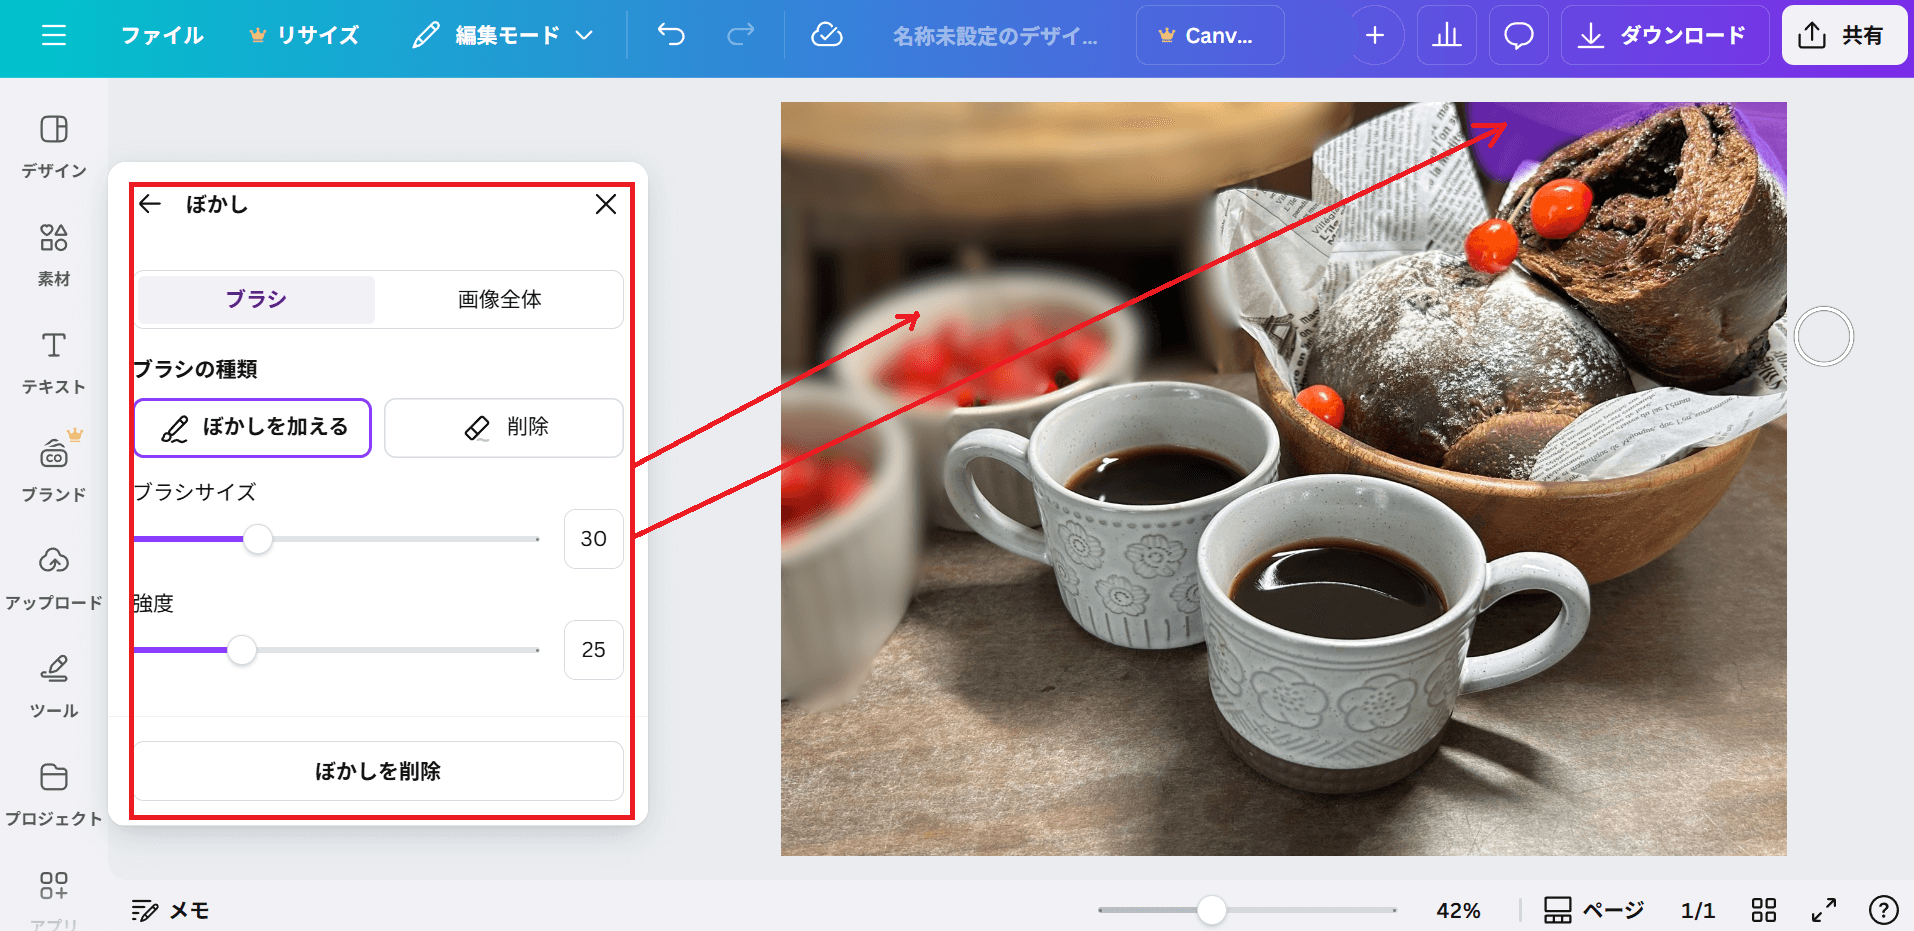The height and width of the screenshot is (931, 1914).
Task: Click the undo arrow icon
Action: point(671,36)
